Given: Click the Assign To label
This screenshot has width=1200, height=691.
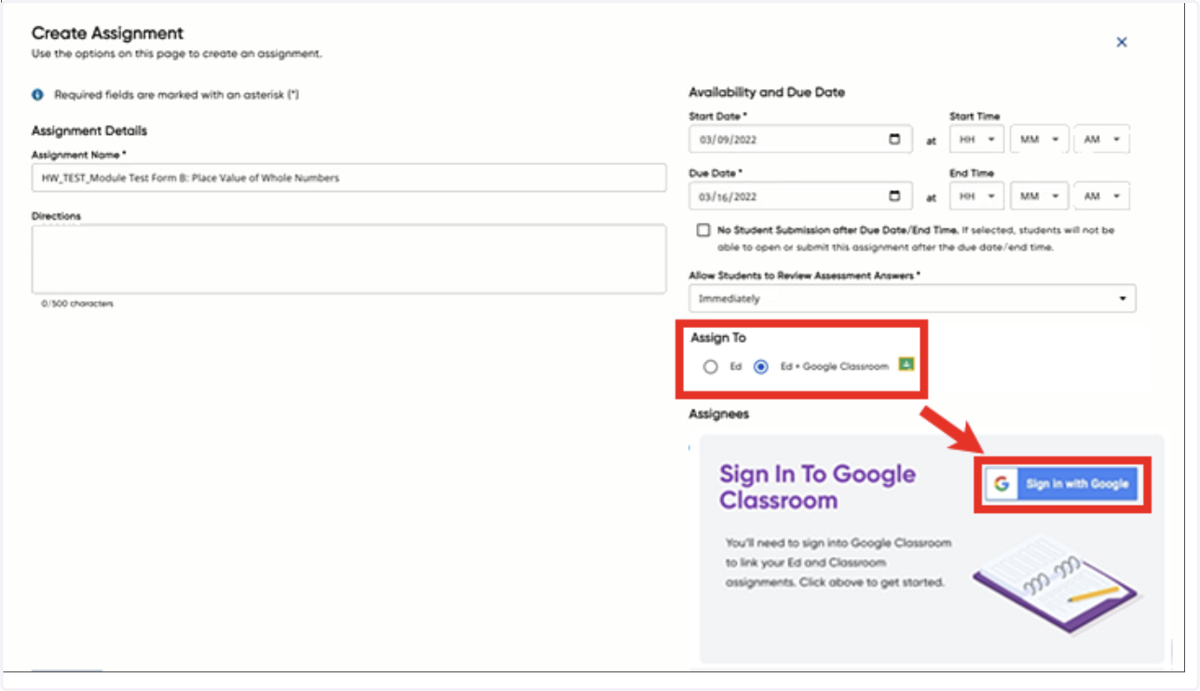Looking at the screenshot, I should 718,338.
